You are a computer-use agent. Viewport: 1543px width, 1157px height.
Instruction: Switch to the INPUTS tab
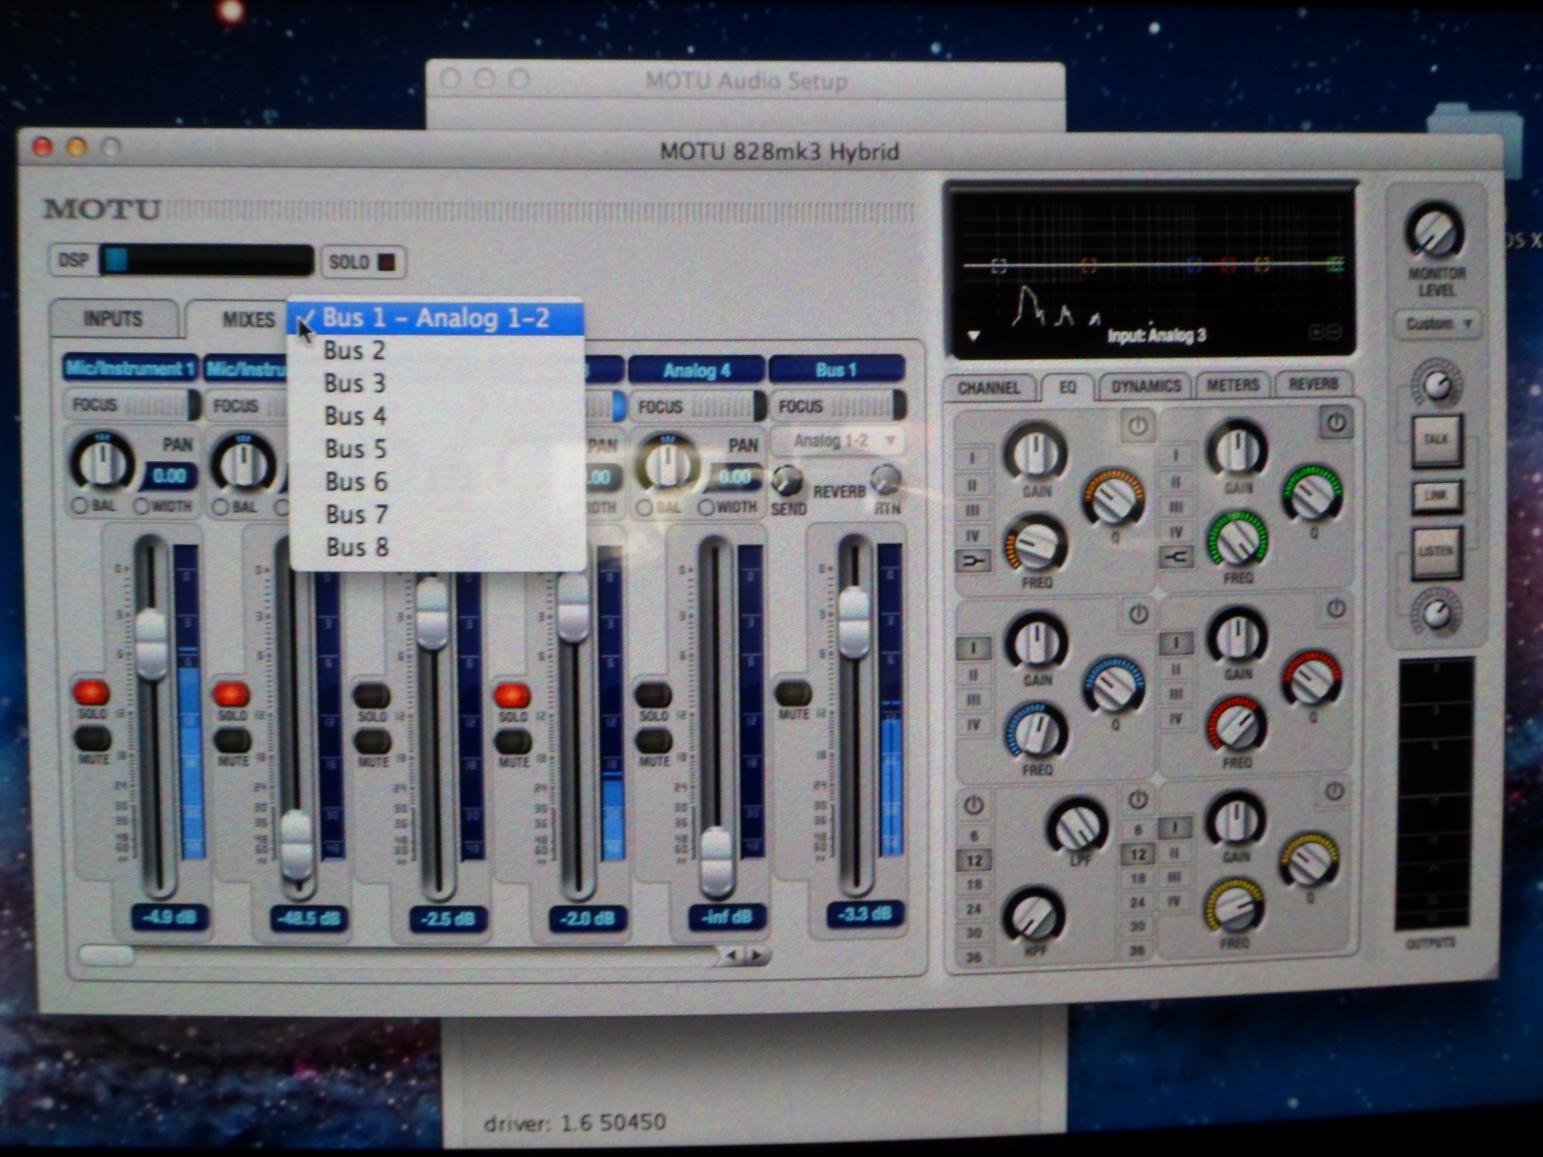[x=113, y=319]
